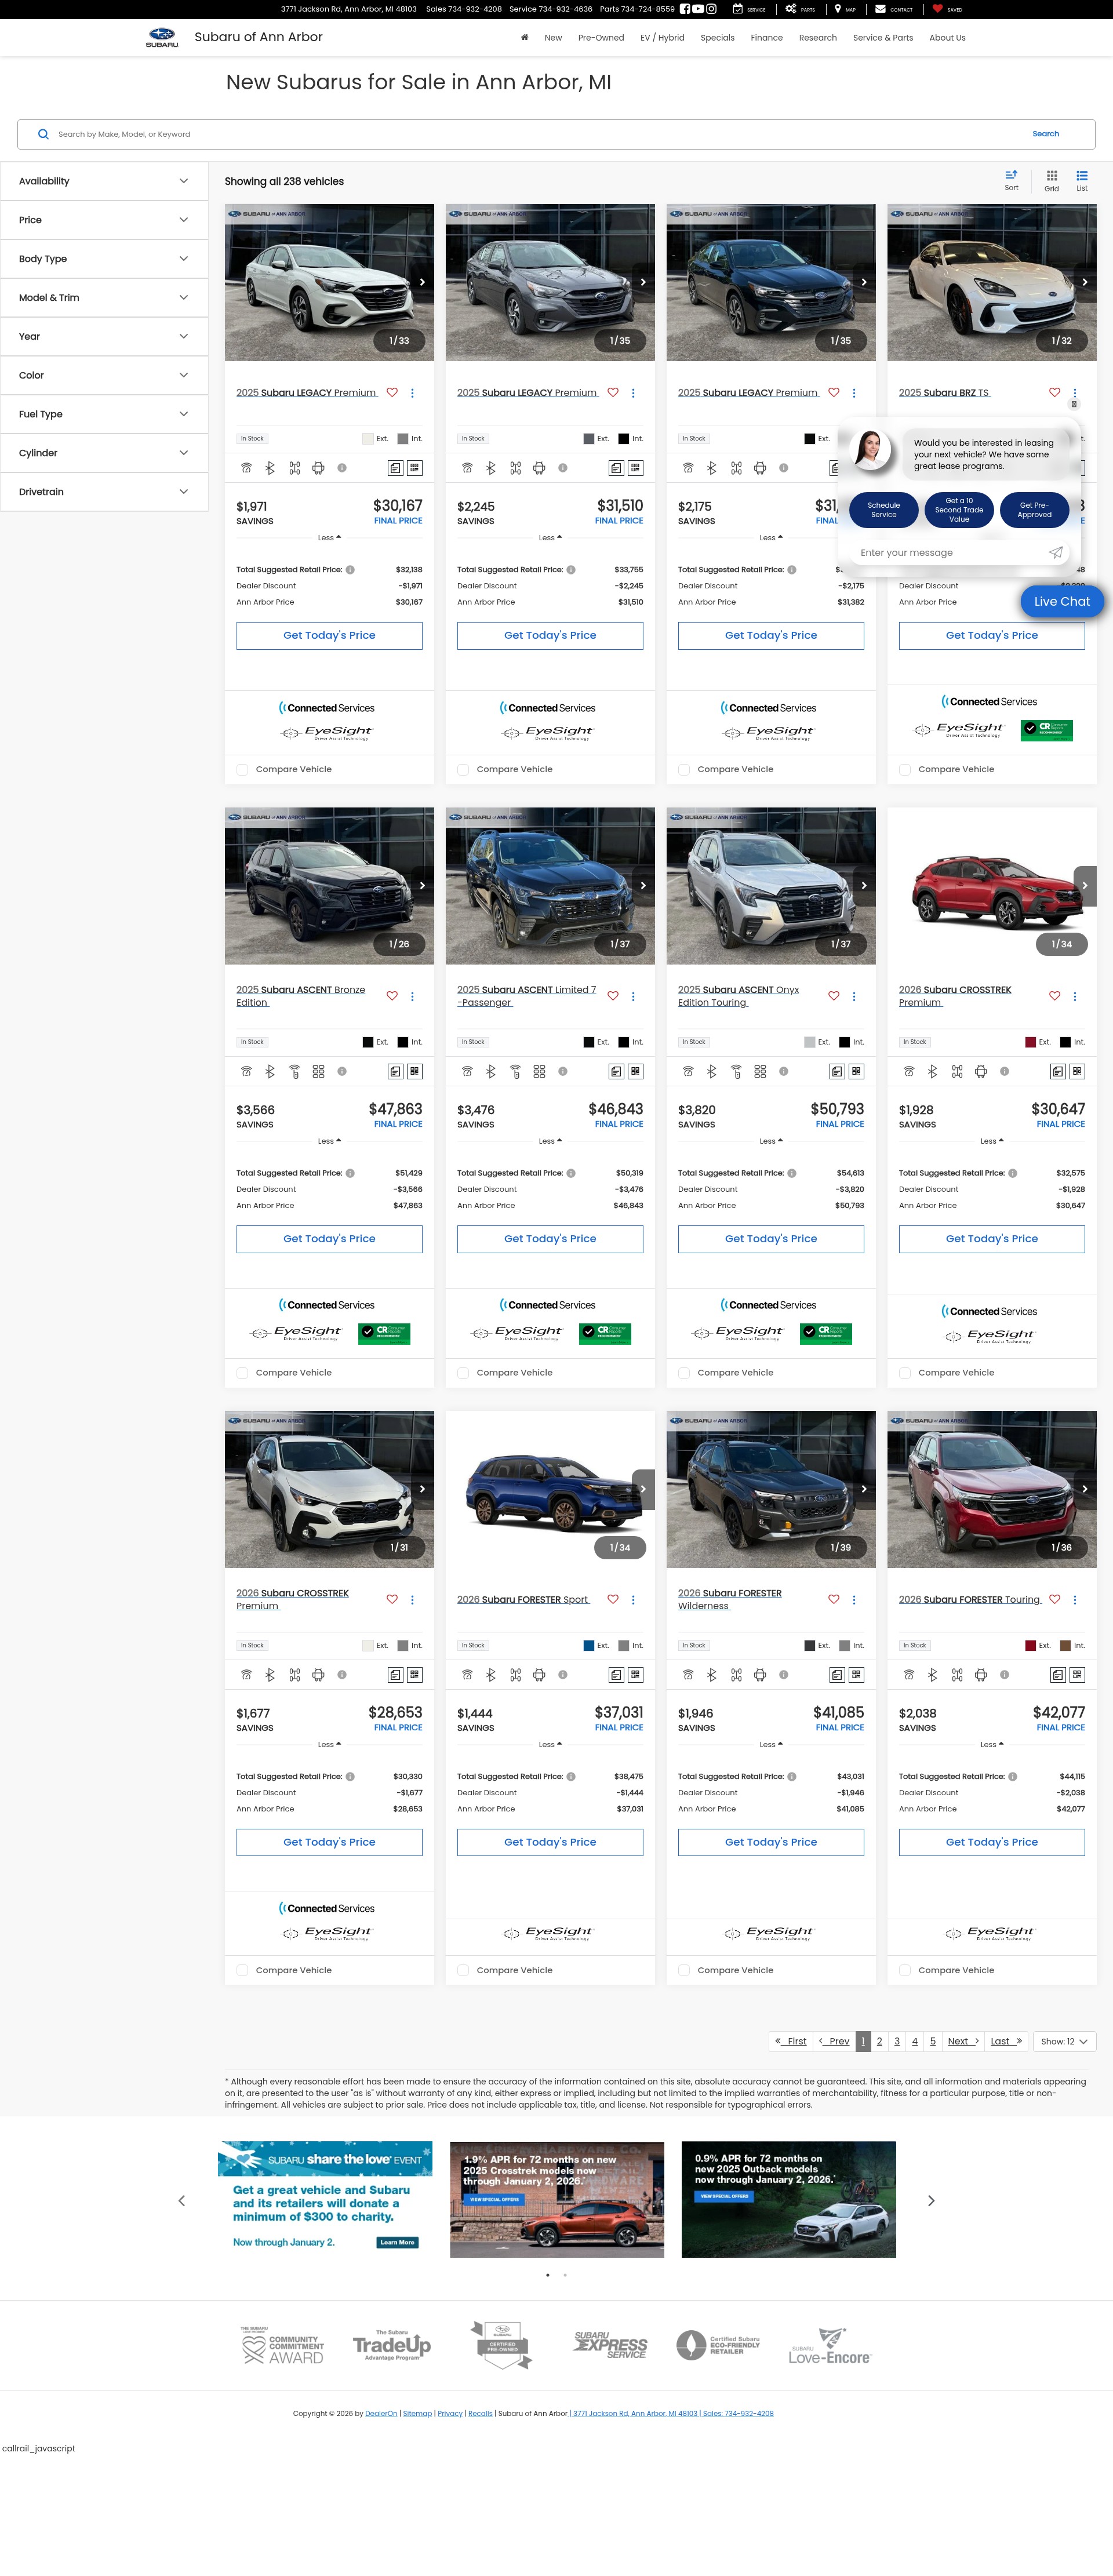This screenshot has width=1113, height=2576.
Task: Expand the Drivetrain filter
Action: tap(104, 492)
